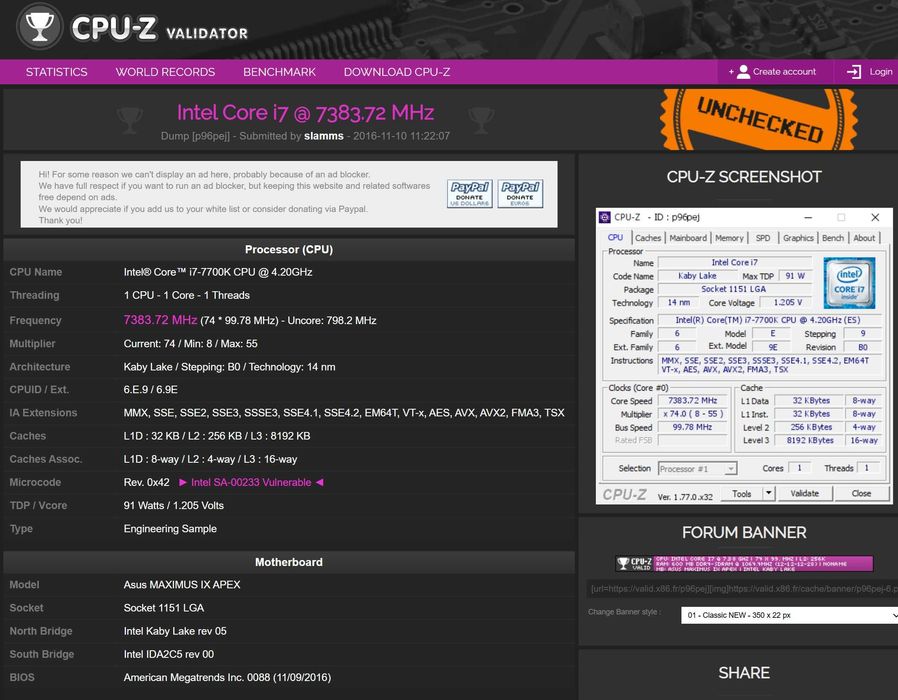Image resolution: width=898 pixels, height=700 pixels.
Task: Switch to the Caches tab in CPU-Z
Action: click(648, 238)
